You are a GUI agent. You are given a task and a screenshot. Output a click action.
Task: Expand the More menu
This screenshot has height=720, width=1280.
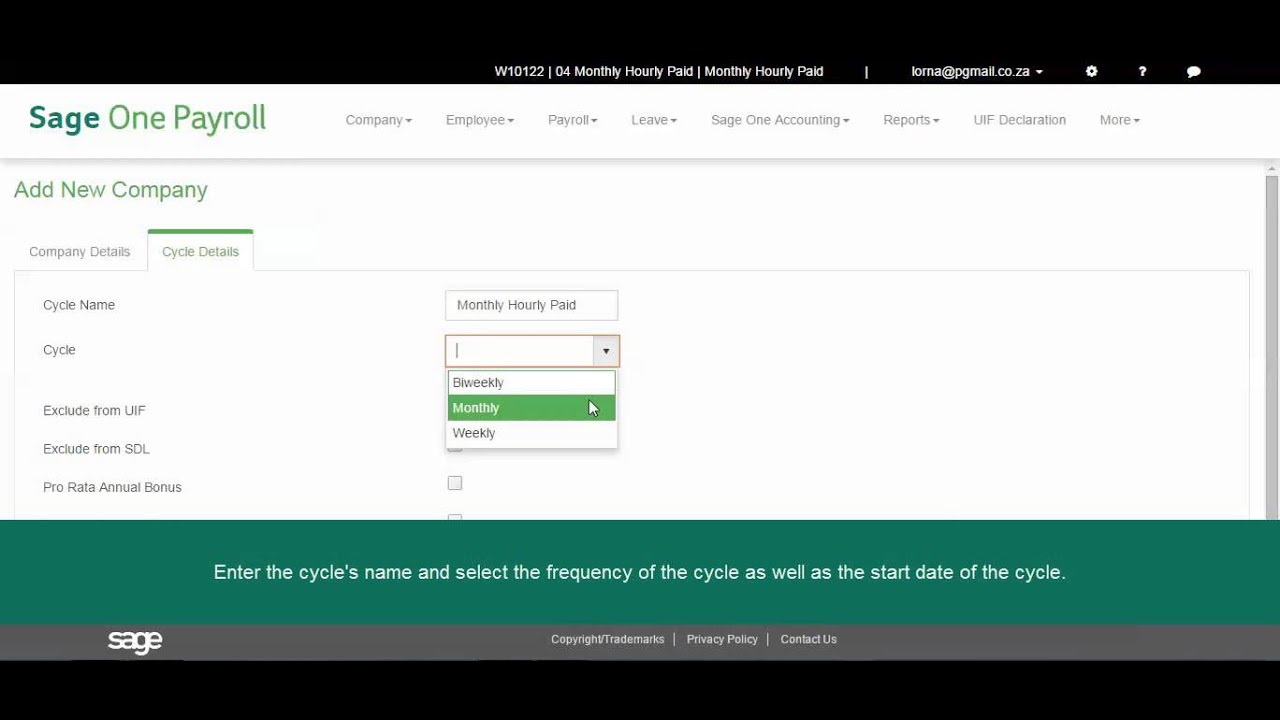coord(1119,120)
